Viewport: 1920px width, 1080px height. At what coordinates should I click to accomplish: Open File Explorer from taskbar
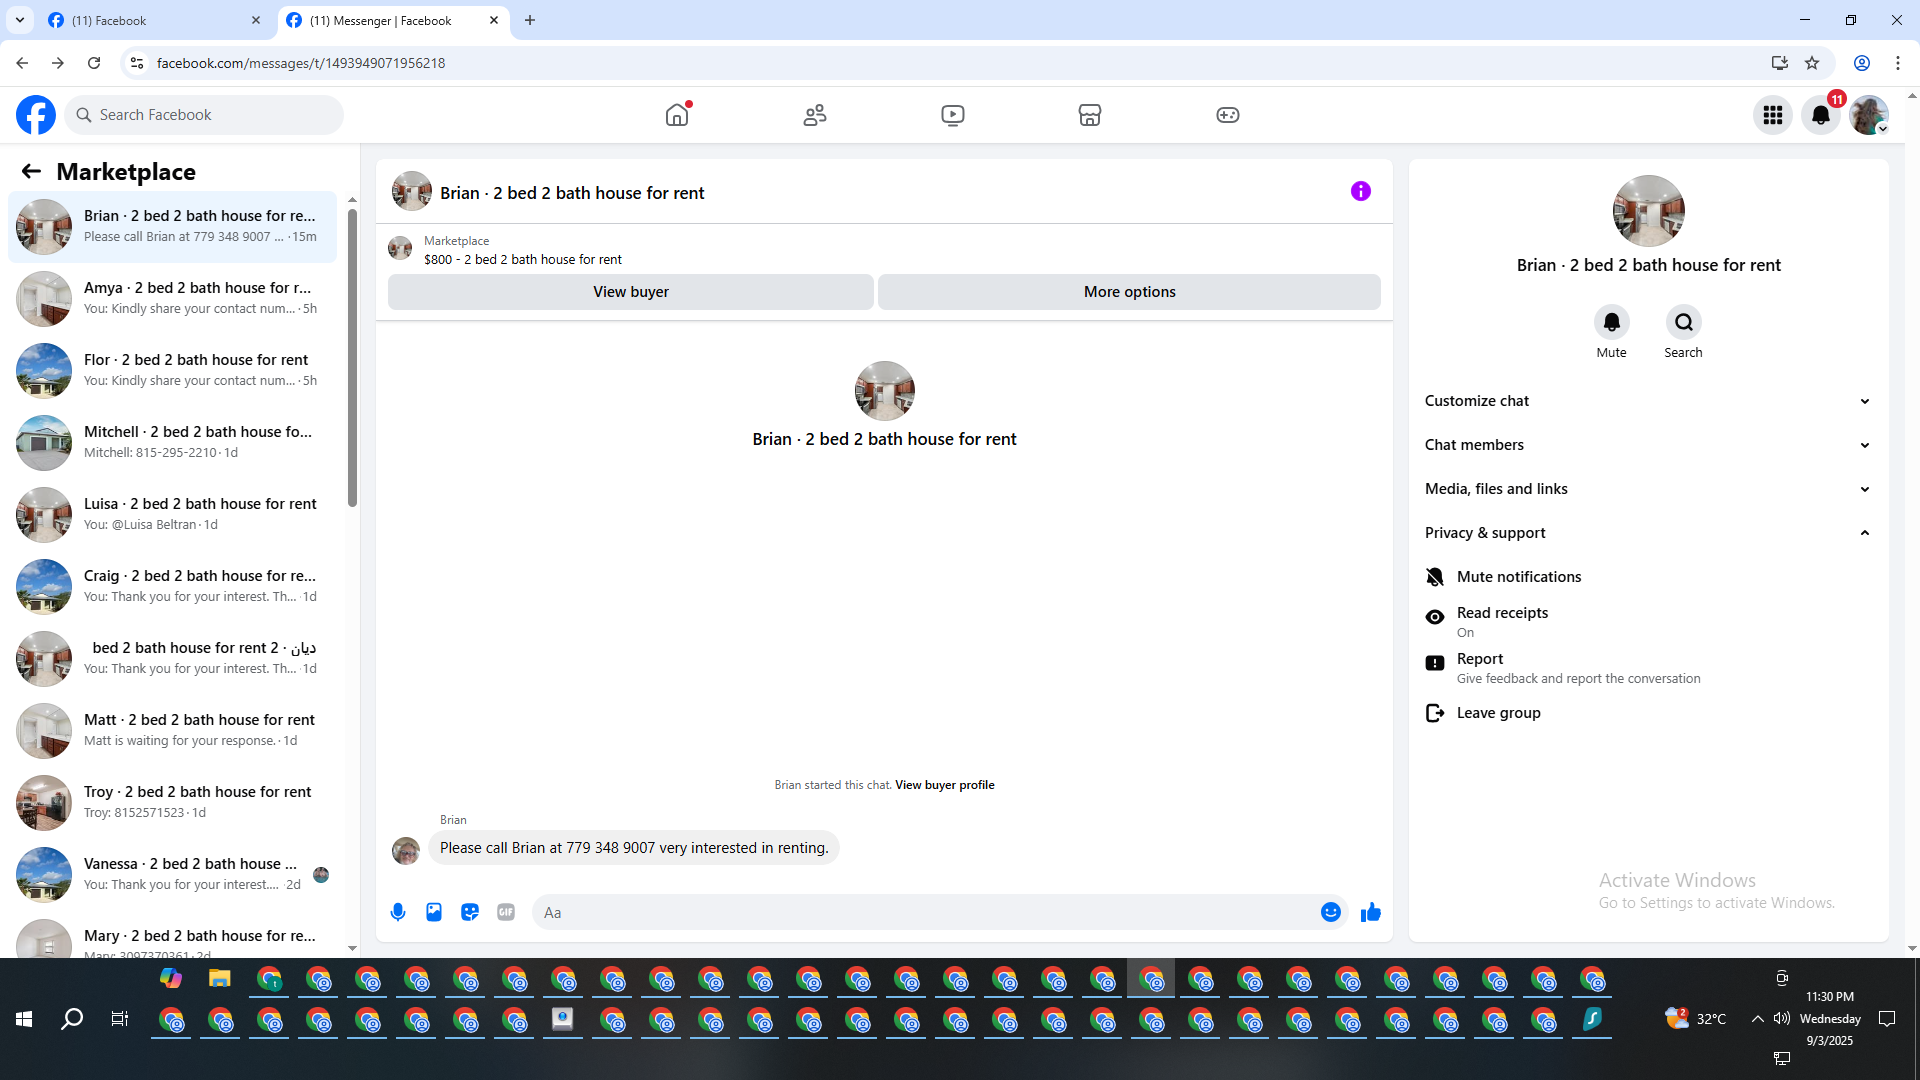click(x=219, y=979)
